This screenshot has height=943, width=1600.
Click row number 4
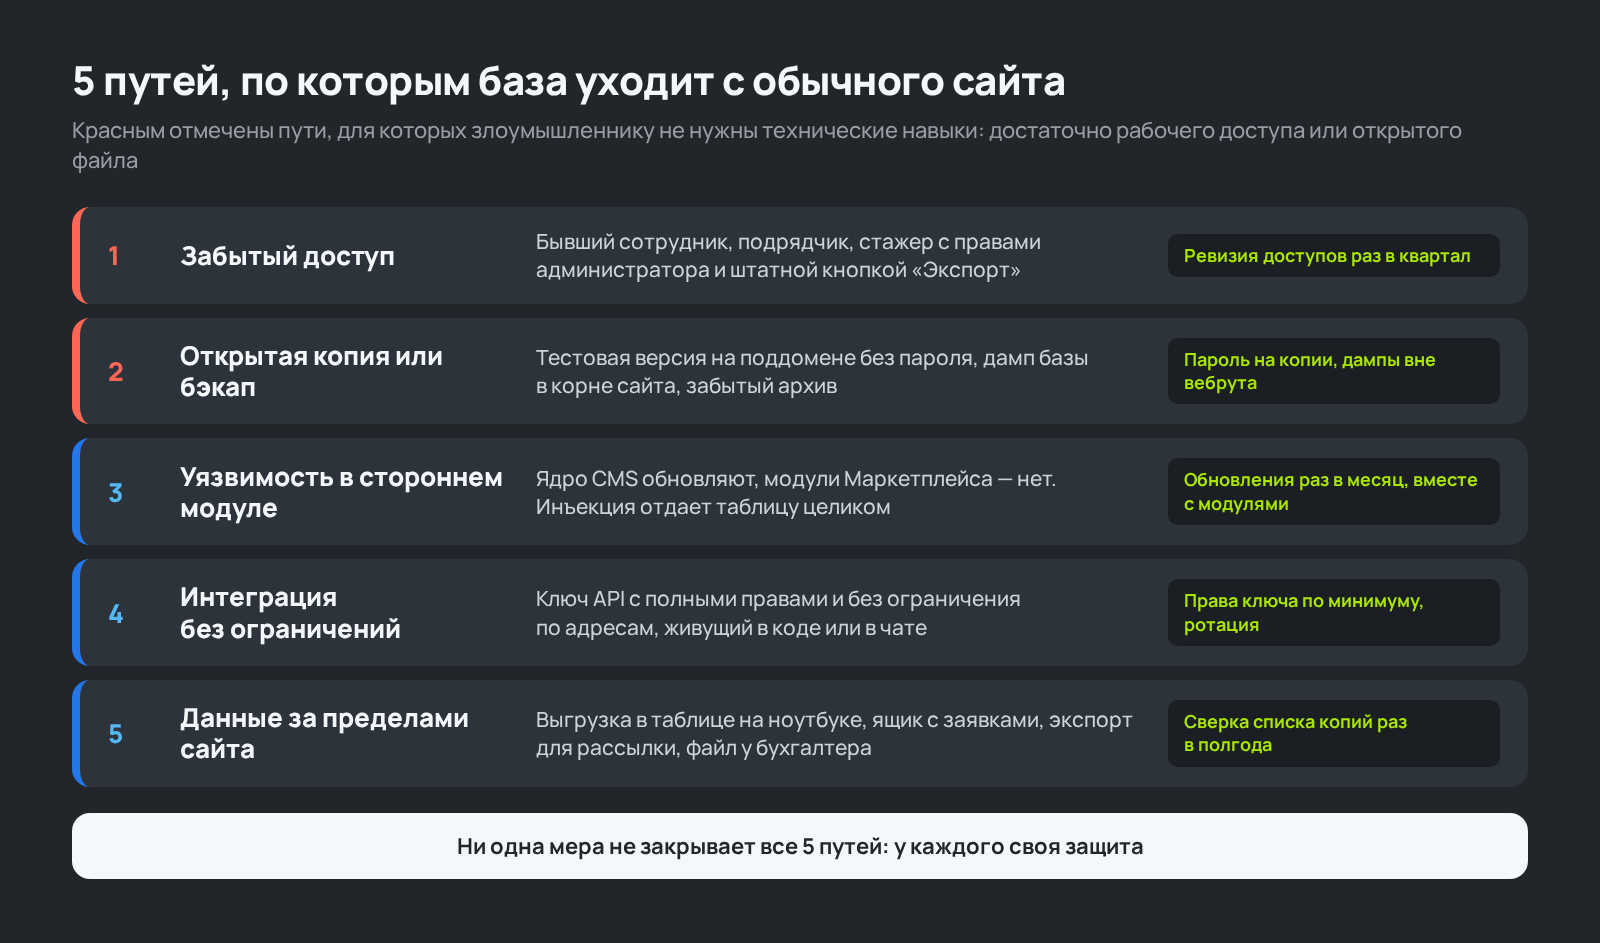[x=116, y=614]
